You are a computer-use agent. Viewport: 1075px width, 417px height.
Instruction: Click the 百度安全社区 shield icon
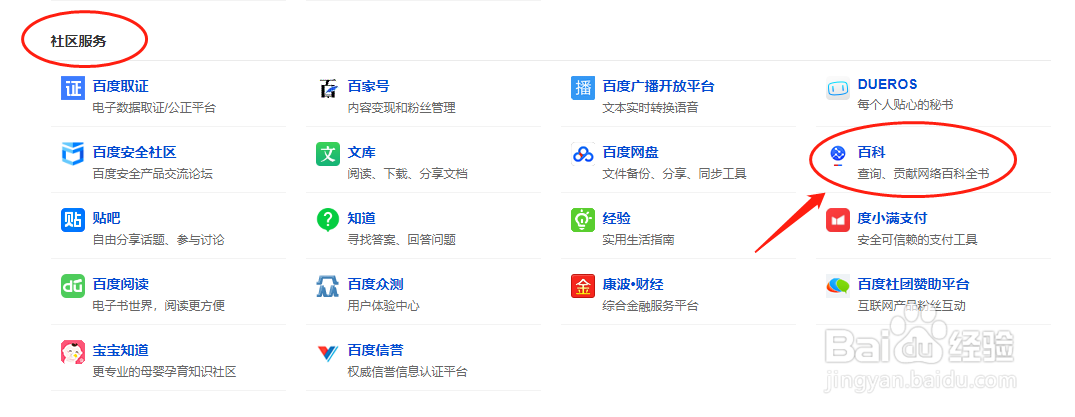(73, 154)
